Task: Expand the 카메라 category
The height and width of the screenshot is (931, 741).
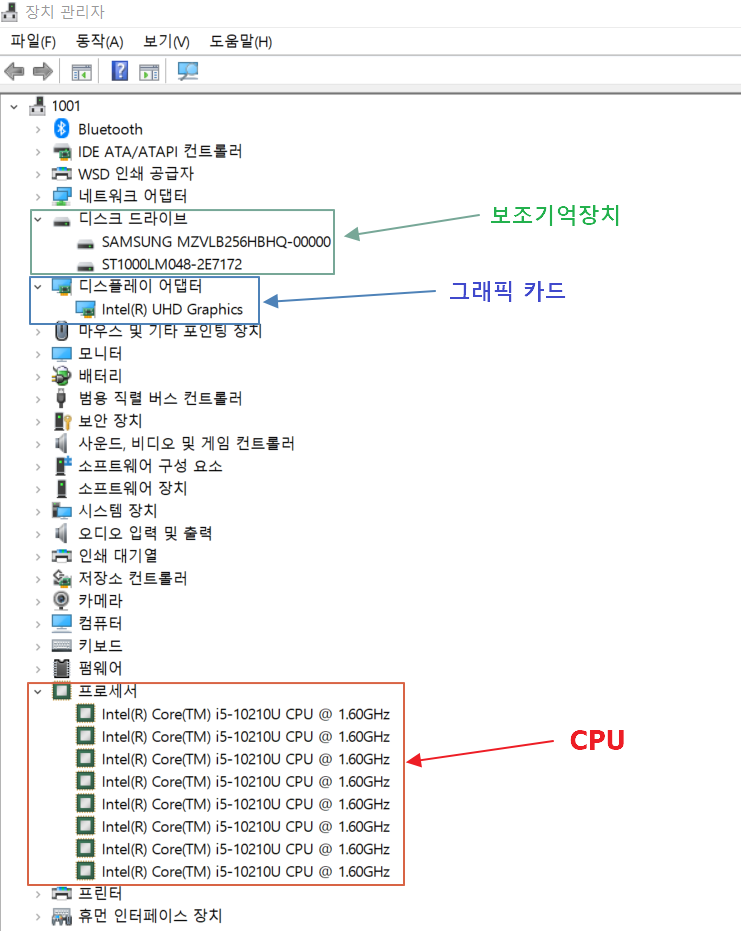Action: (x=38, y=601)
